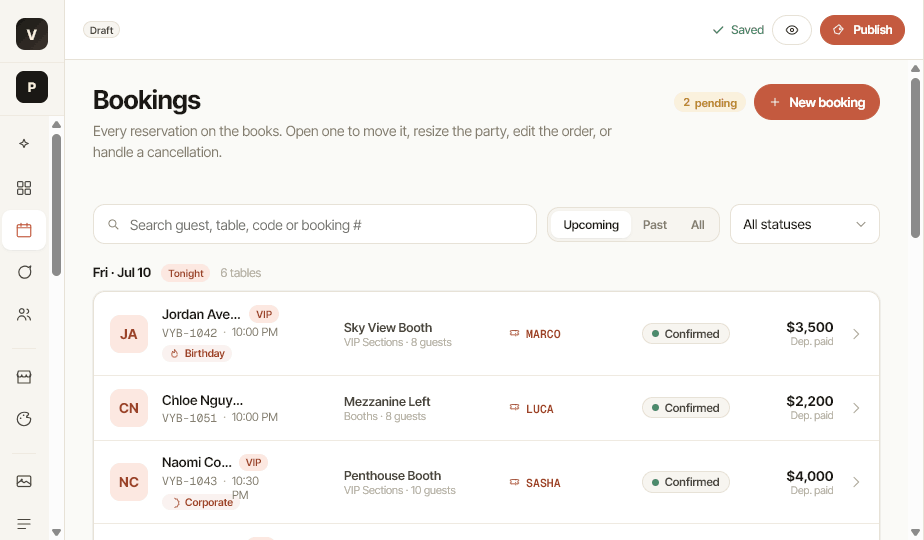Click the 6 tables count label
Viewport: 924px width, 540px height.
click(x=240, y=273)
